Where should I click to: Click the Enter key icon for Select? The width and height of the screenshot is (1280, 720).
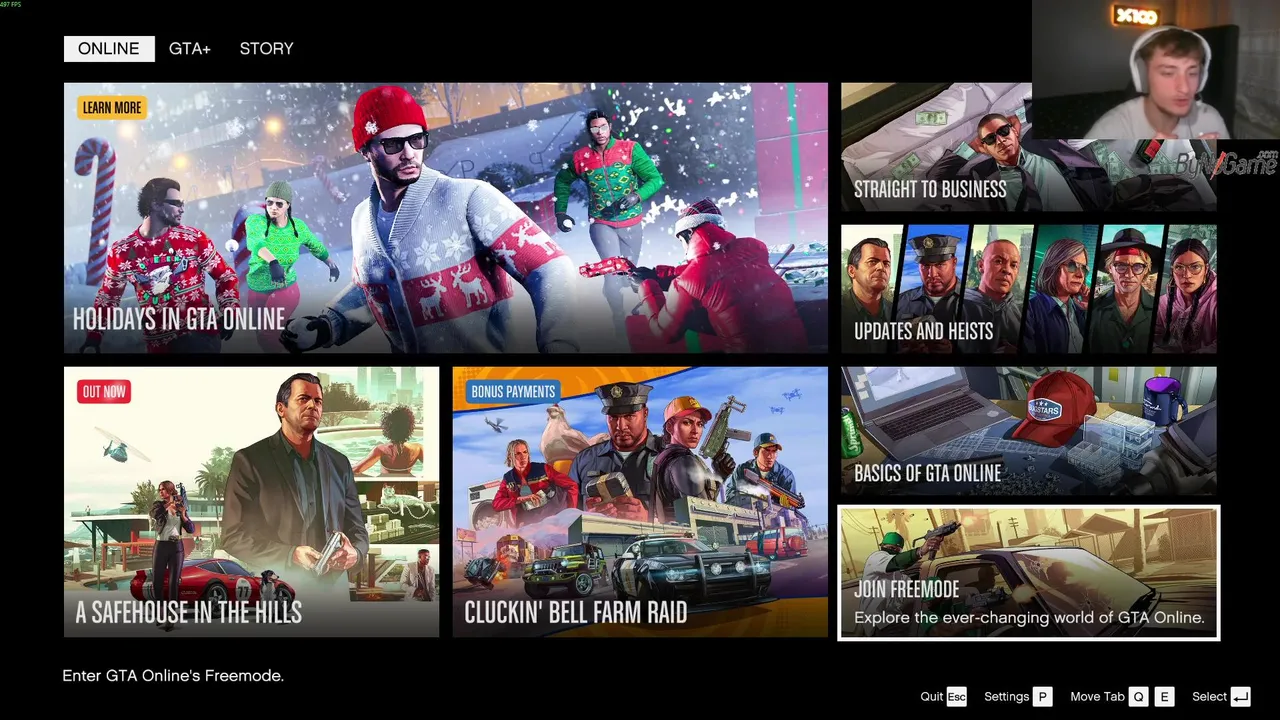[1240, 697]
